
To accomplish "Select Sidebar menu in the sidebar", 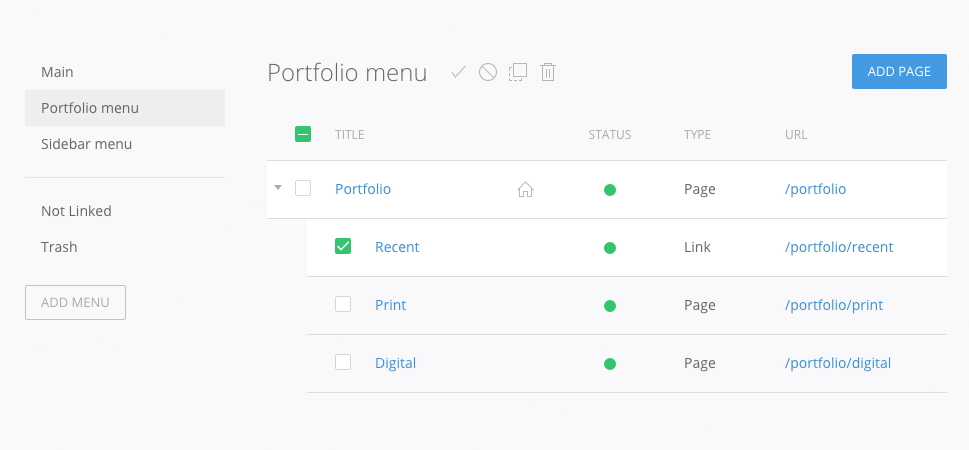I will (87, 144).
